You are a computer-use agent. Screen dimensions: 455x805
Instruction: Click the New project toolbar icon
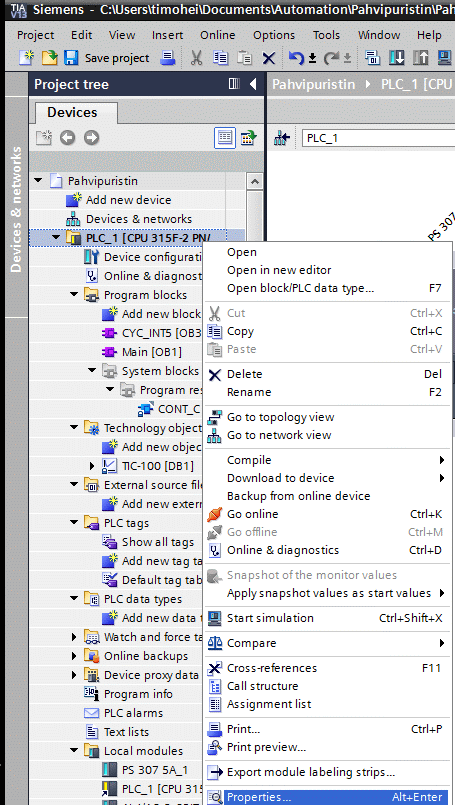coord(26,57)
